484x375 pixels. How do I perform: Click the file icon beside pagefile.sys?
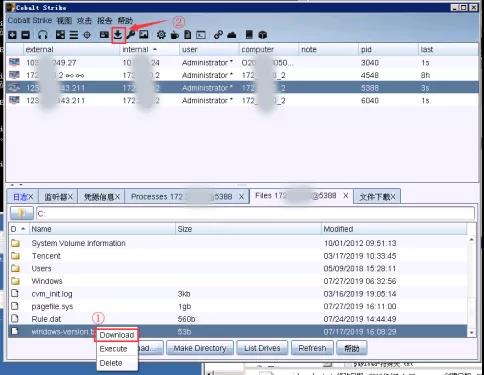tap(15, 306)
